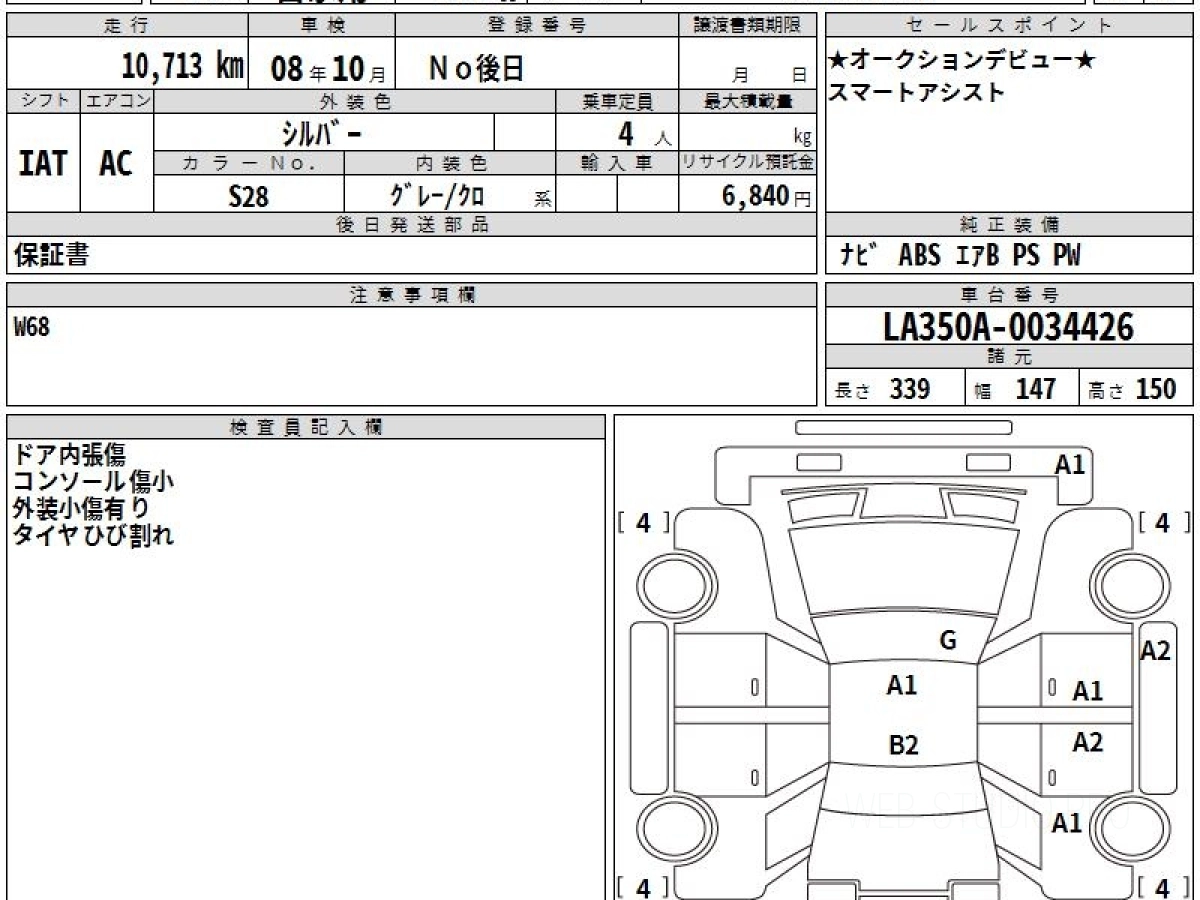Click the A1 mark beside the front bumper
1200x900 pixels.
pyautogui.click(x=1070, y=464)
